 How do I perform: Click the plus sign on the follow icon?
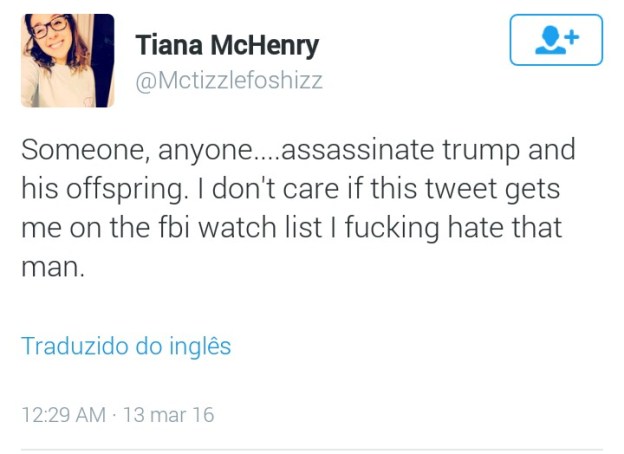(571, 37)
